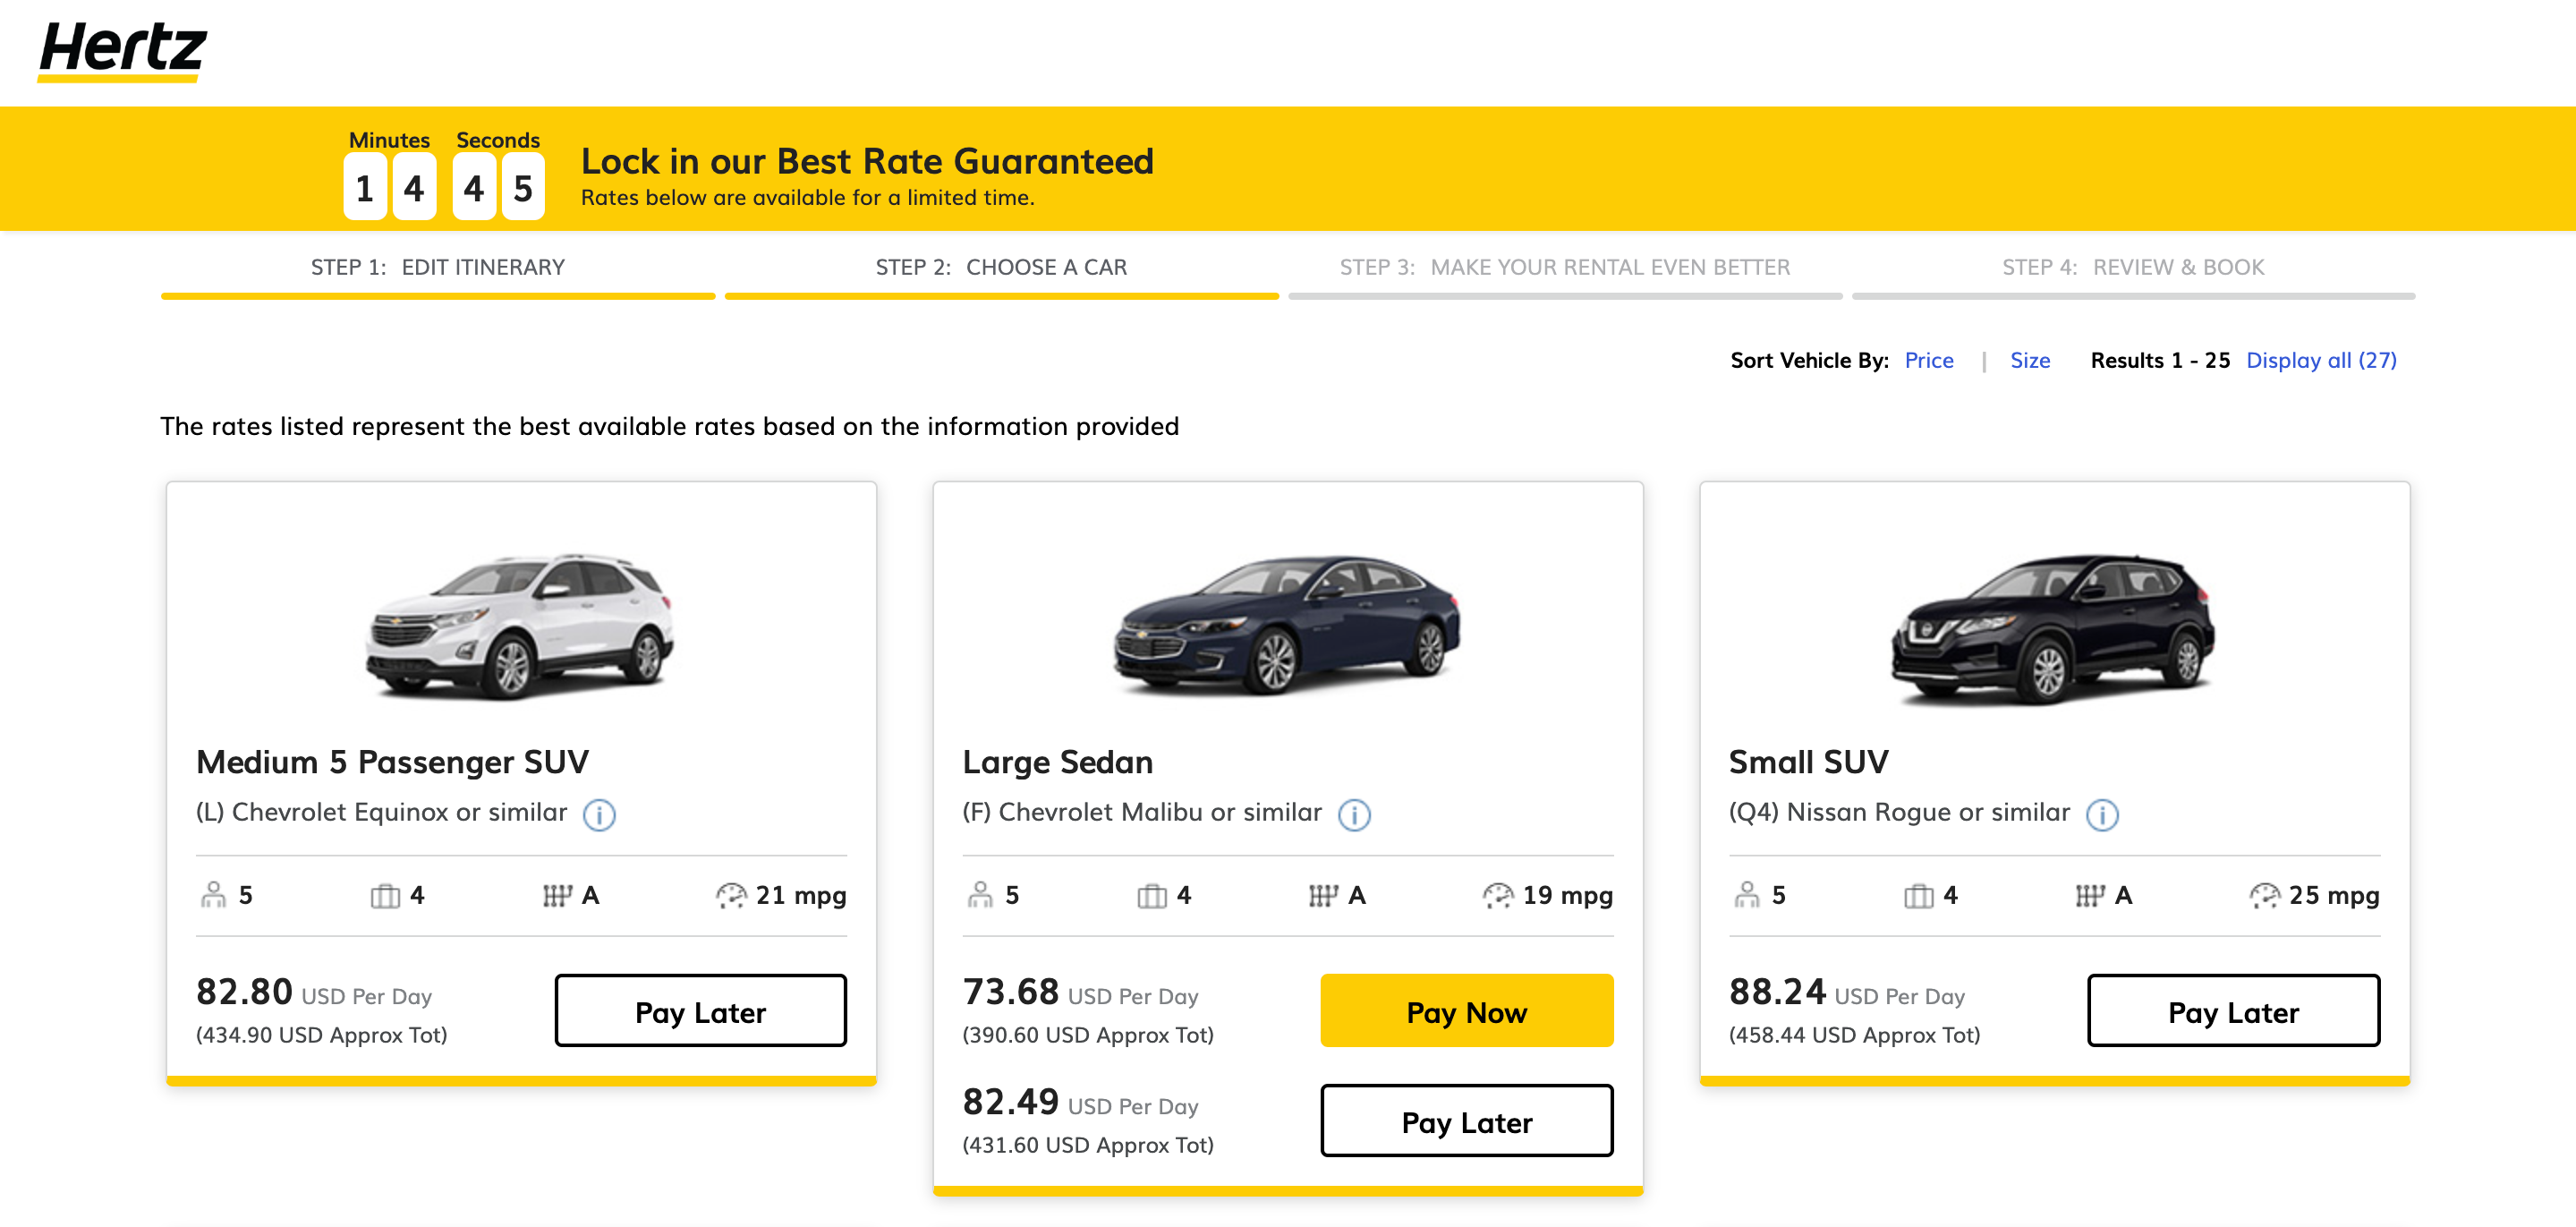Open info icon for Nissan Rogue
2576x1227 pixels.
click(x=2102, y=815)
